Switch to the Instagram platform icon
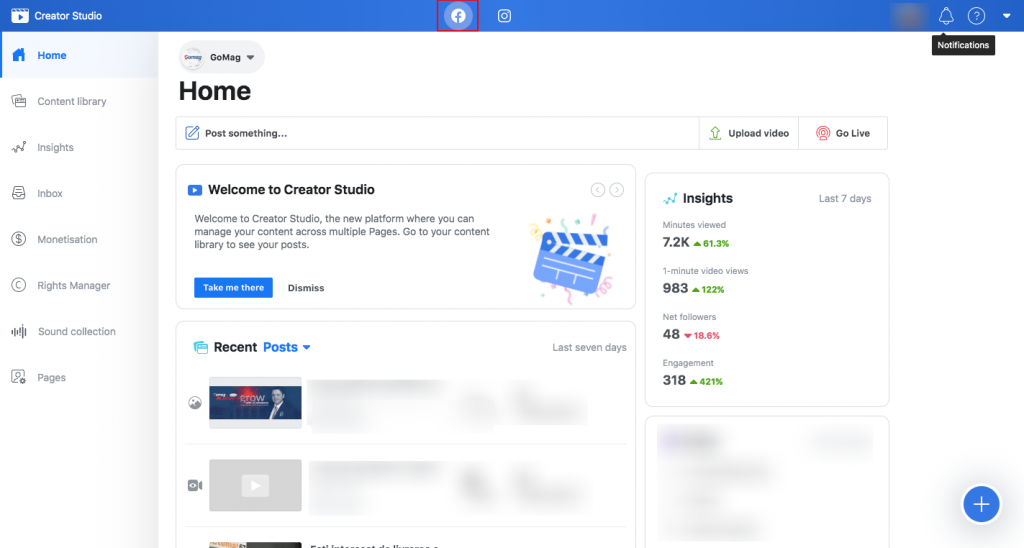Screen dimensions: 1024x548 tap(504, 16)
